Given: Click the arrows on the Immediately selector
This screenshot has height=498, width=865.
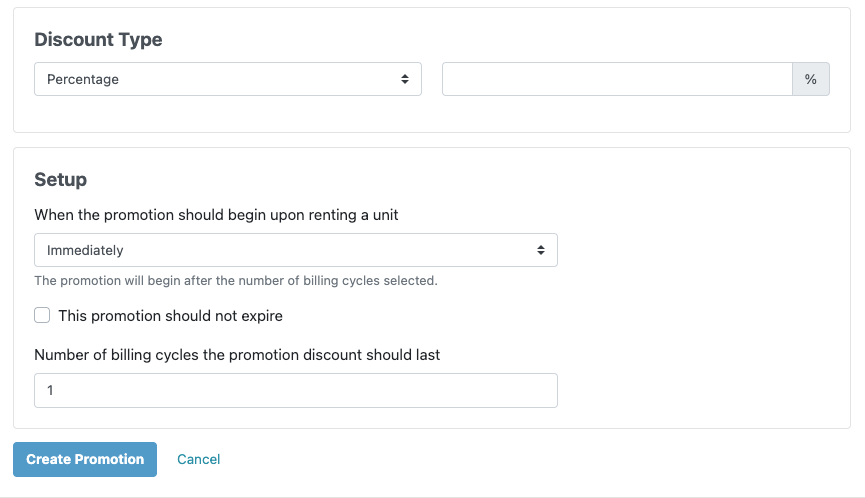Looking at the screenshot, I should 540,250.
